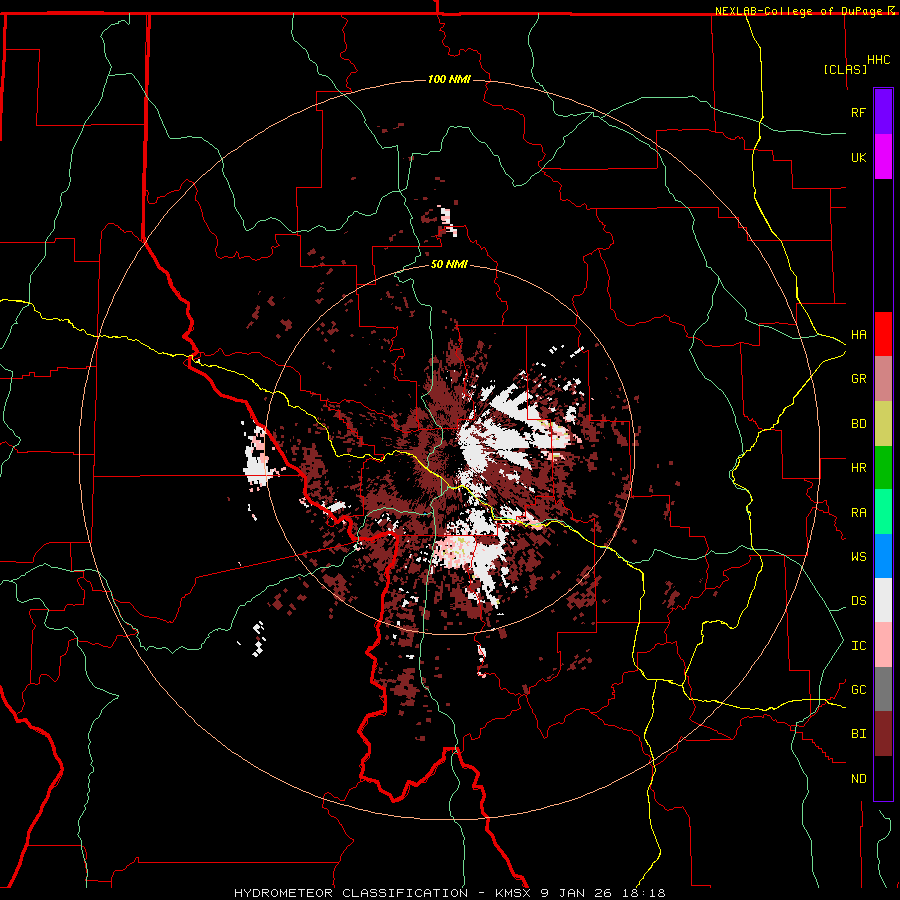Click the HA red legend swatch
Viewport: 900px width, 900px height.
coord(883,334)
